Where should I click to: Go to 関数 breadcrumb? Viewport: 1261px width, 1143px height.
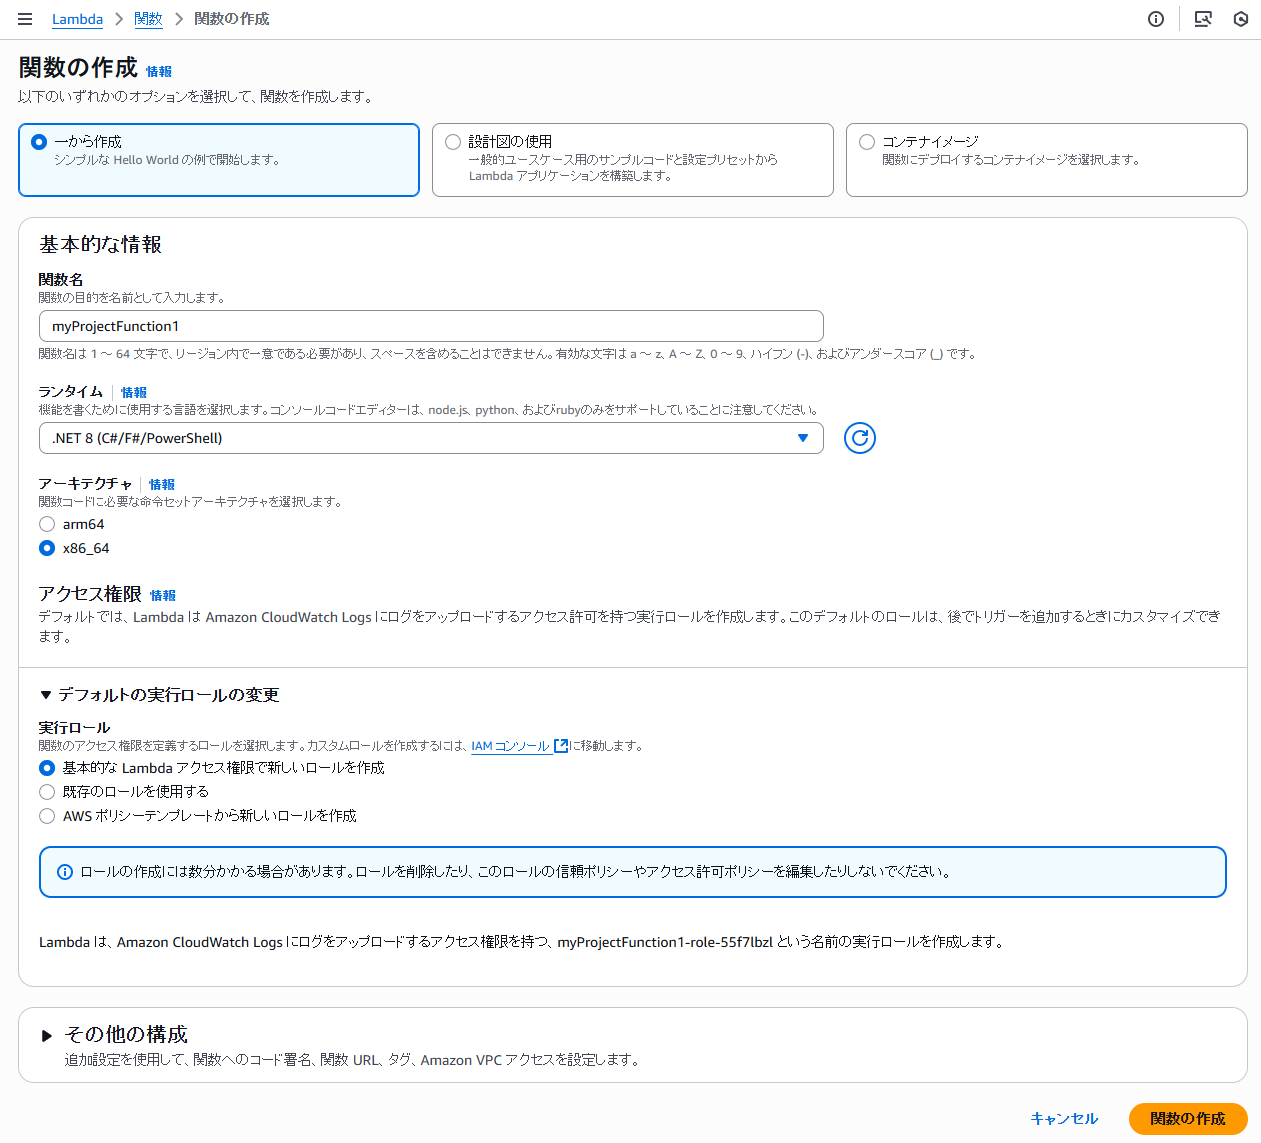[x=148, y=19]
